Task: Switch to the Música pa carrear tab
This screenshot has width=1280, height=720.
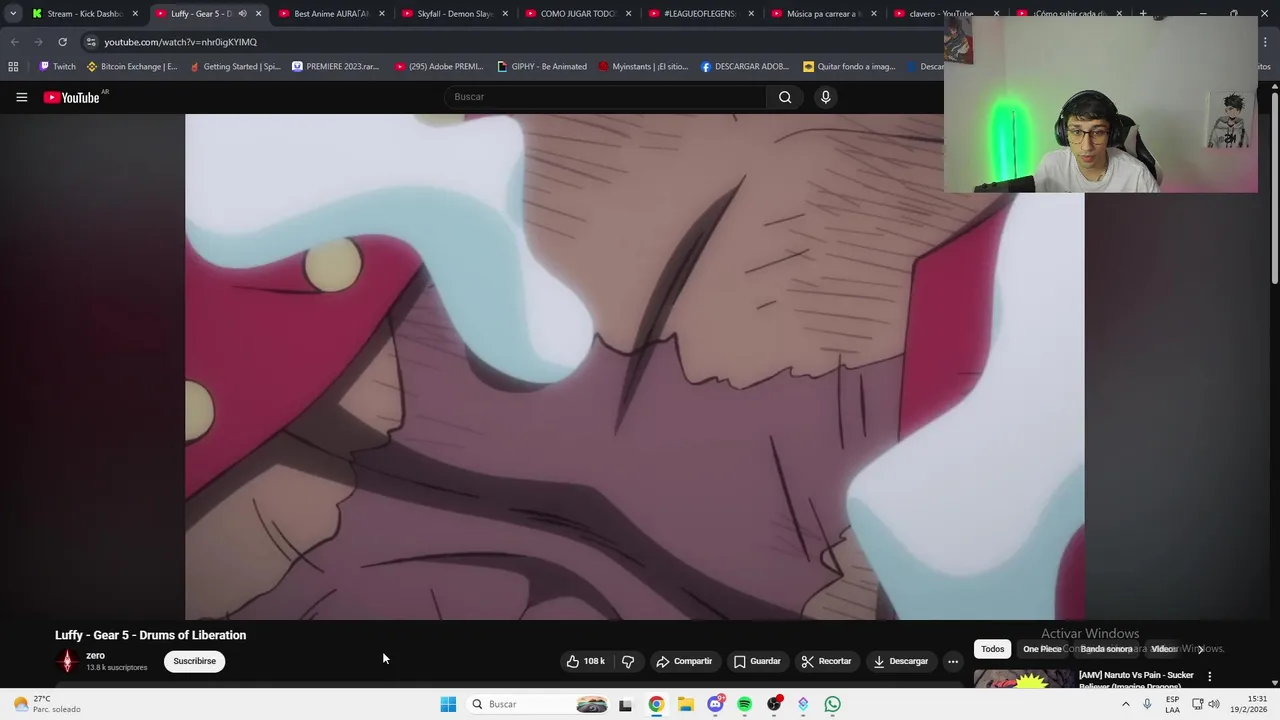Action: pyautogui.click(x=823, y=14)
